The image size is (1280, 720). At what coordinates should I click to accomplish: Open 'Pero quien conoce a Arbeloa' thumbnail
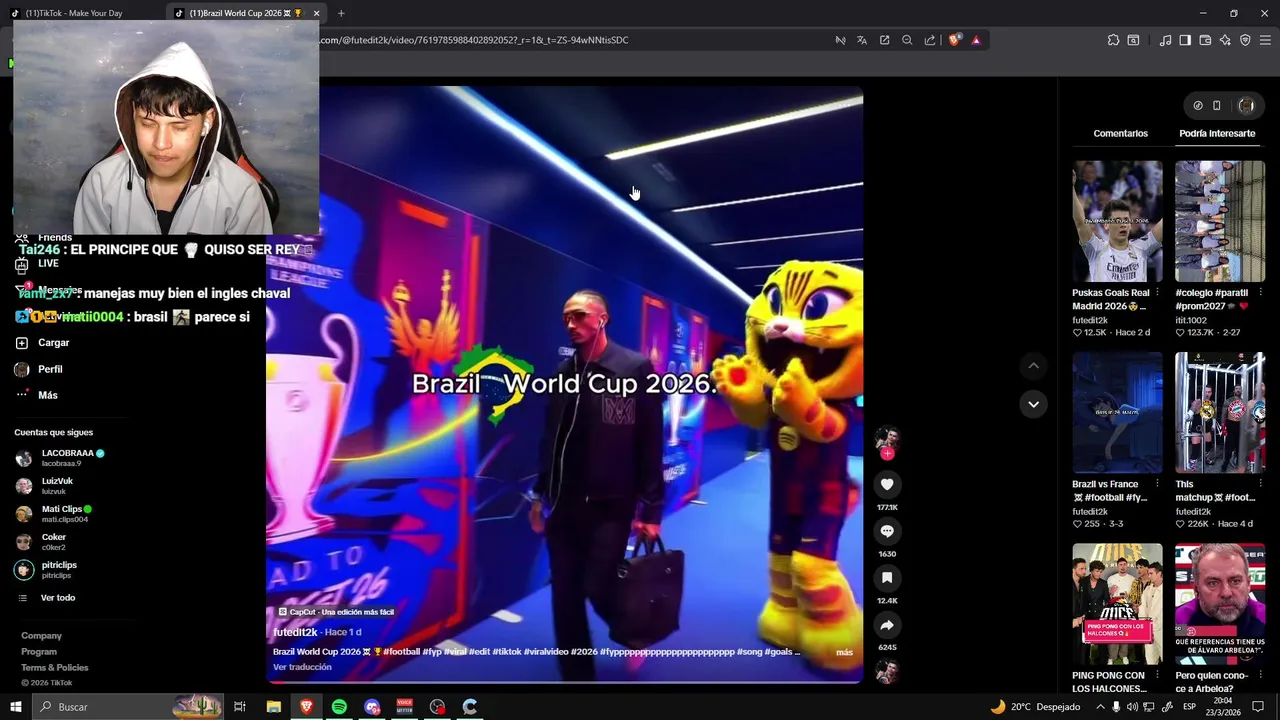[1219, 604]
